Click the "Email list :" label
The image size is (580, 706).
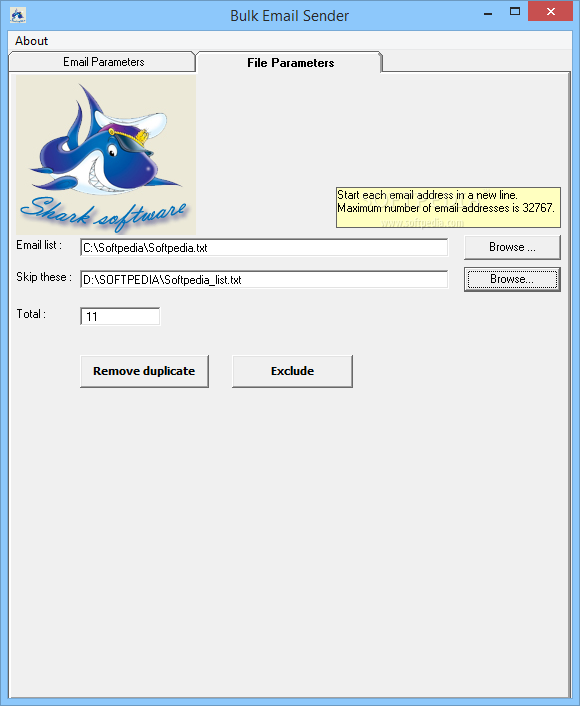[39, 245]
